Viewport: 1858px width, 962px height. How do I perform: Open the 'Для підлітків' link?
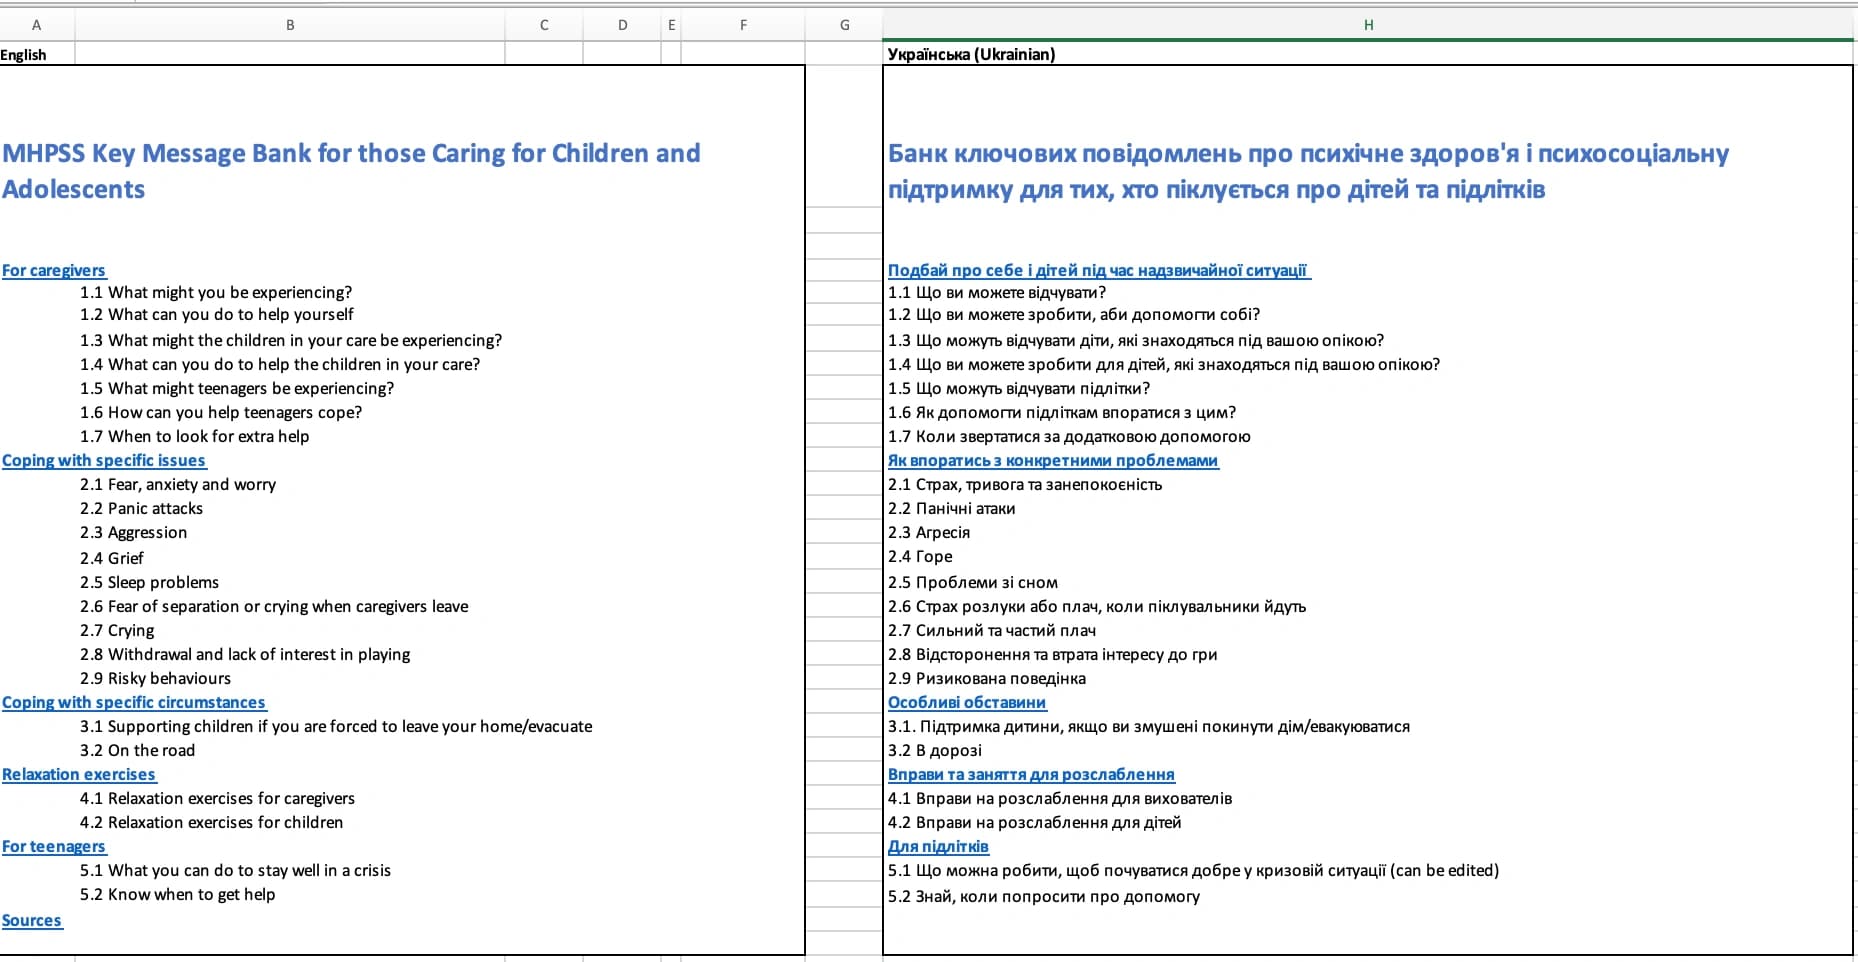(938, 846)
